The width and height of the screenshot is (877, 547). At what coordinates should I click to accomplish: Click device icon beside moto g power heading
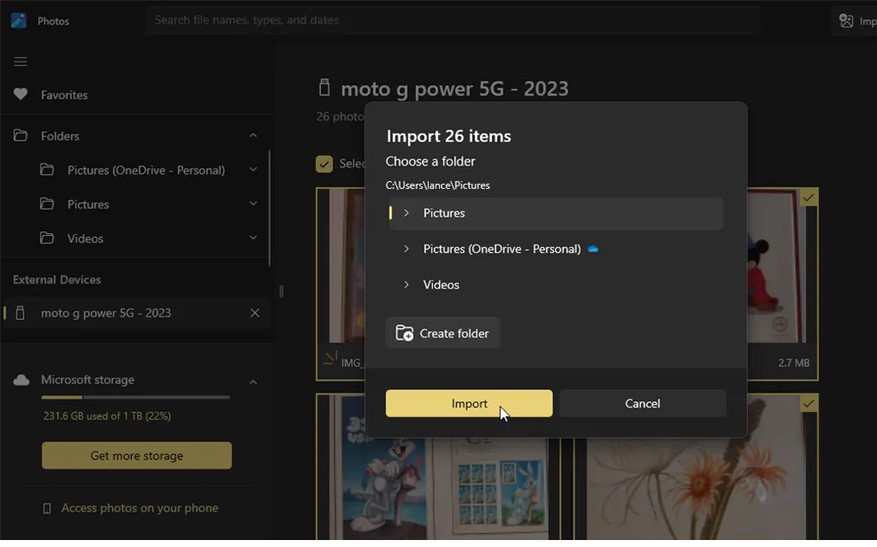[x=324, y=87]
